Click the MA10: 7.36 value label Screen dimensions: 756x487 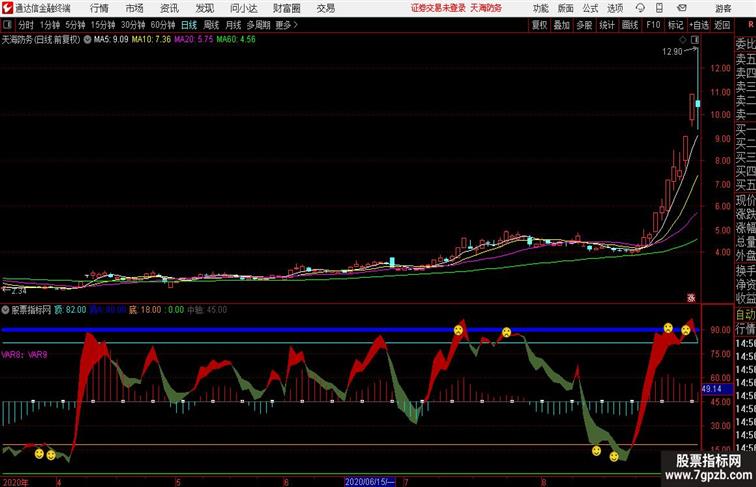point(151,40)
